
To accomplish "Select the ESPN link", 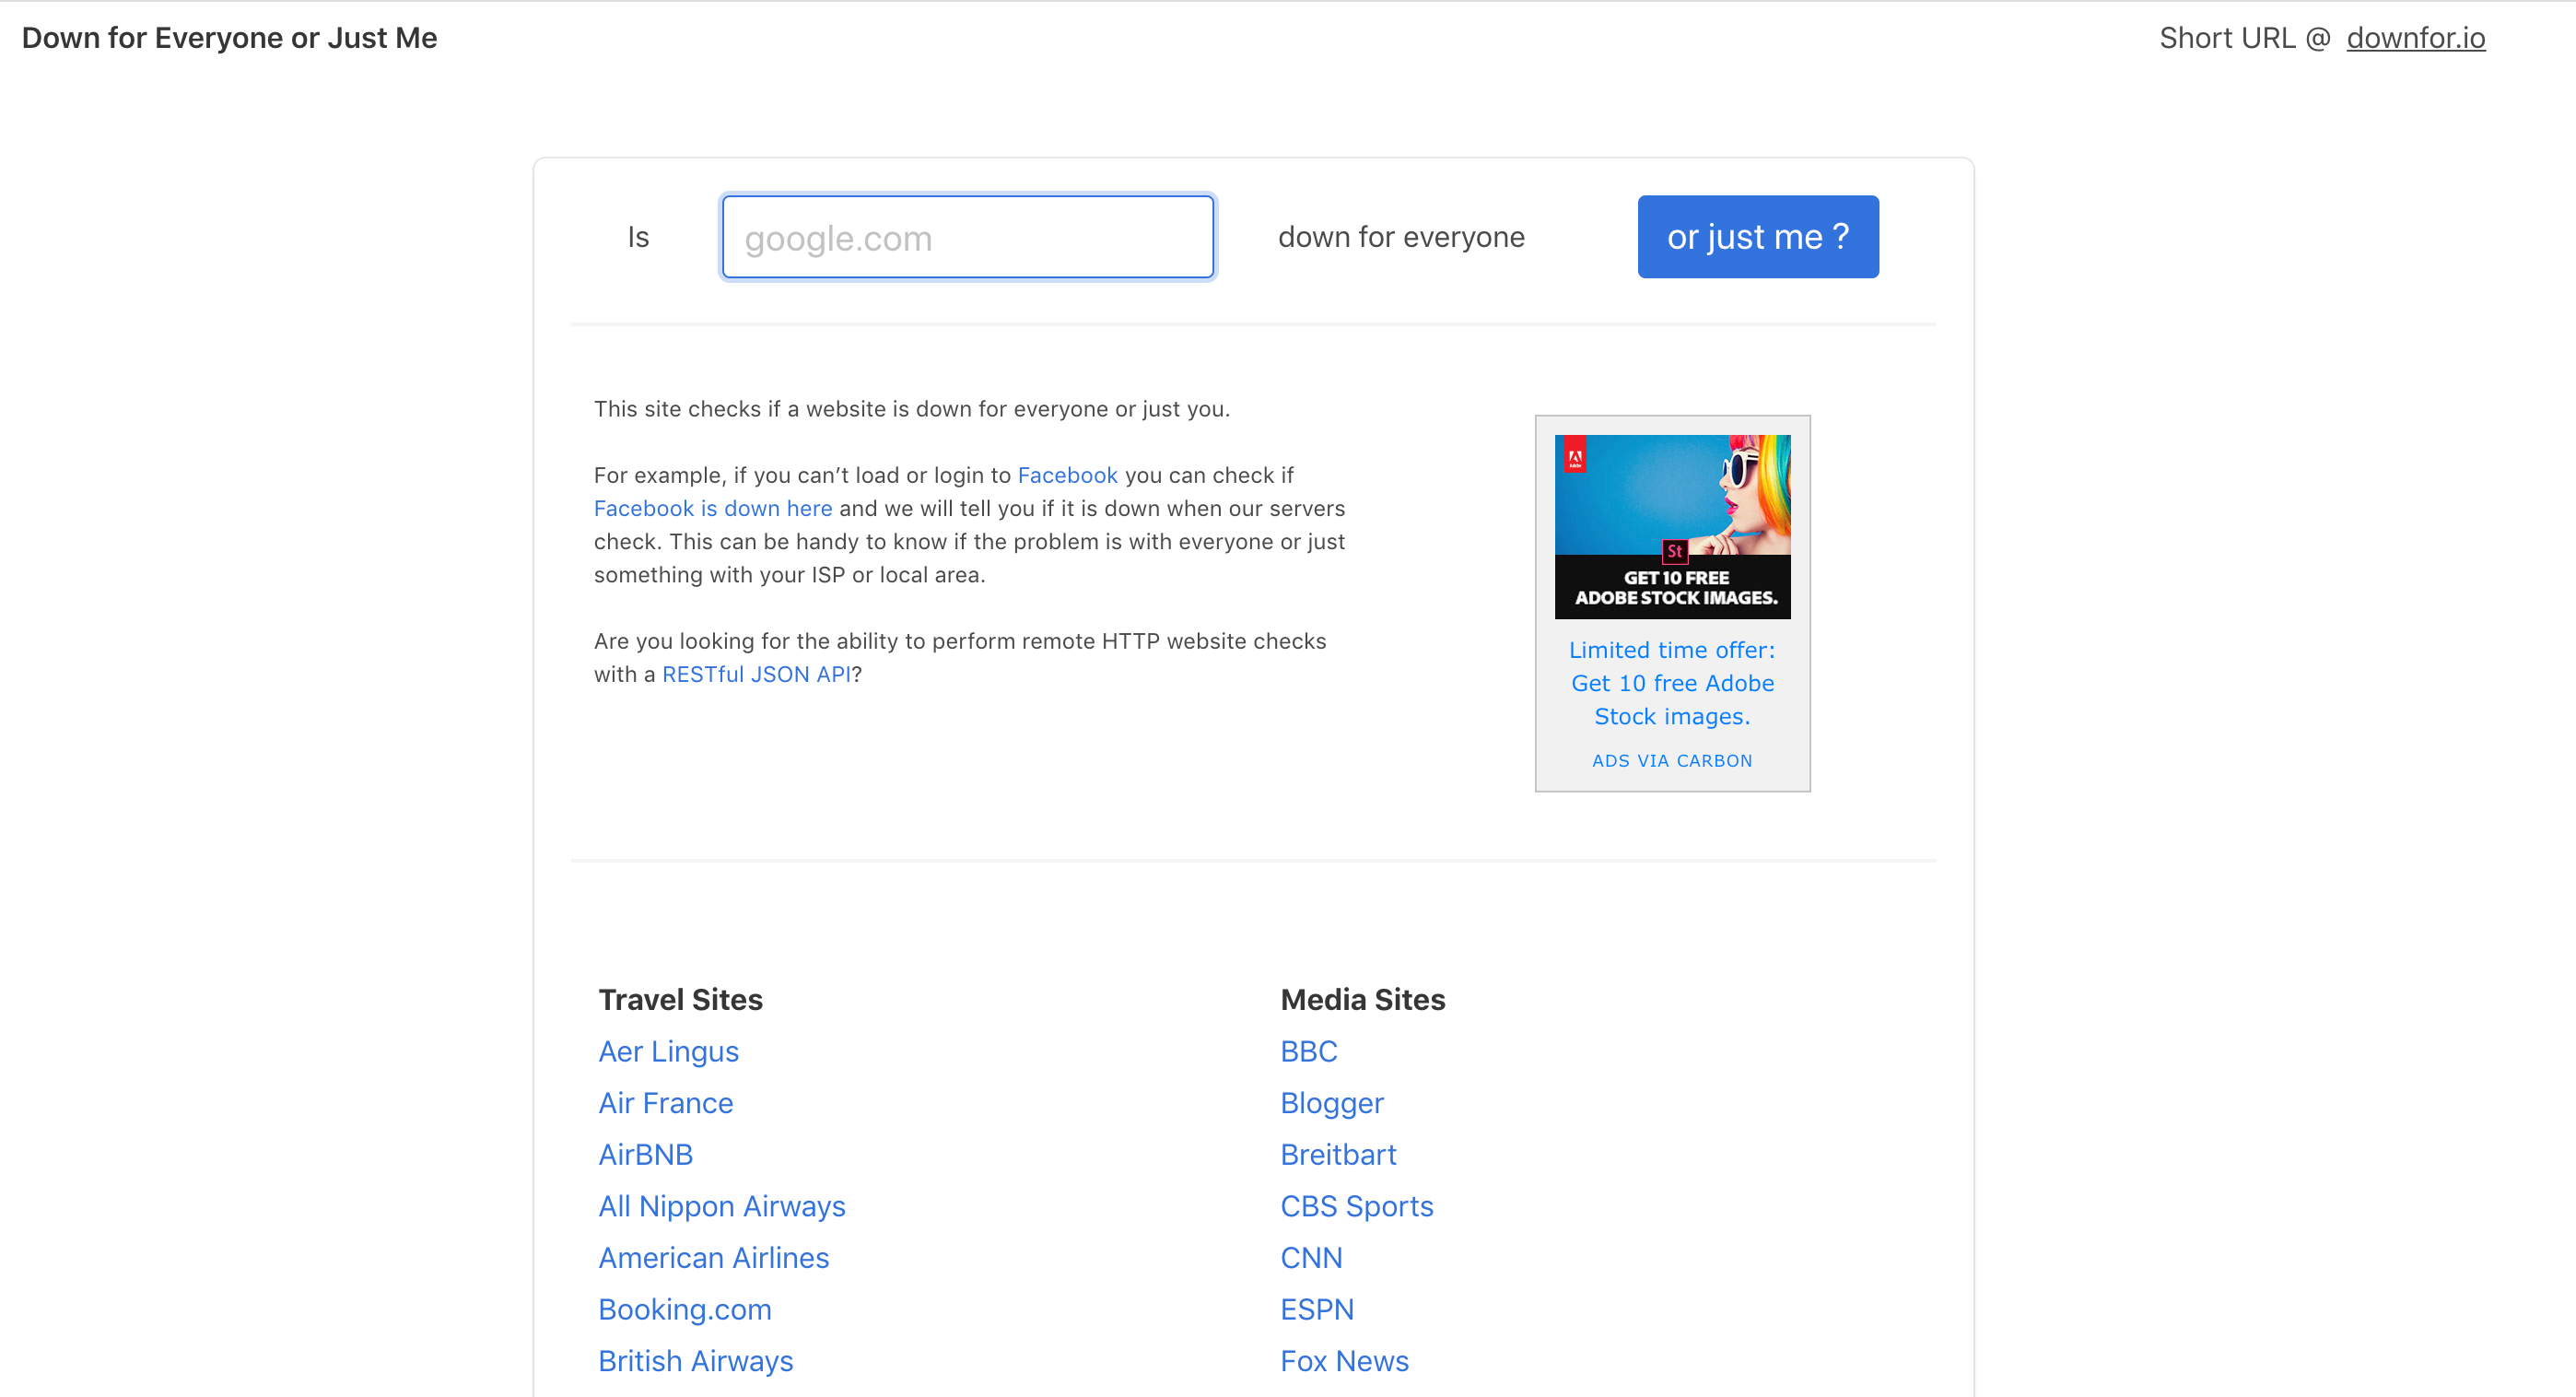I will [x=1317, y=1309].
